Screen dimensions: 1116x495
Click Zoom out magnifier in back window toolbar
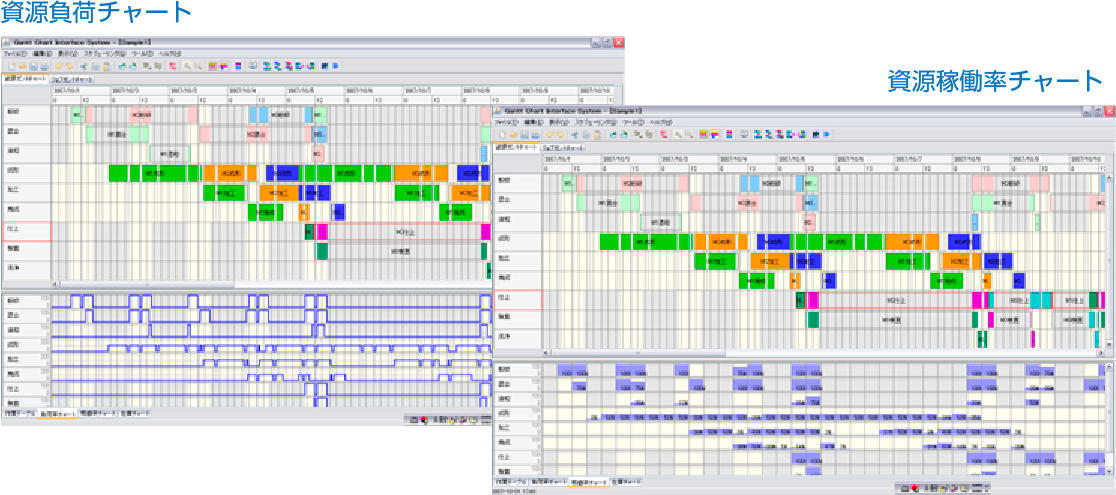(x=198, y=66)
